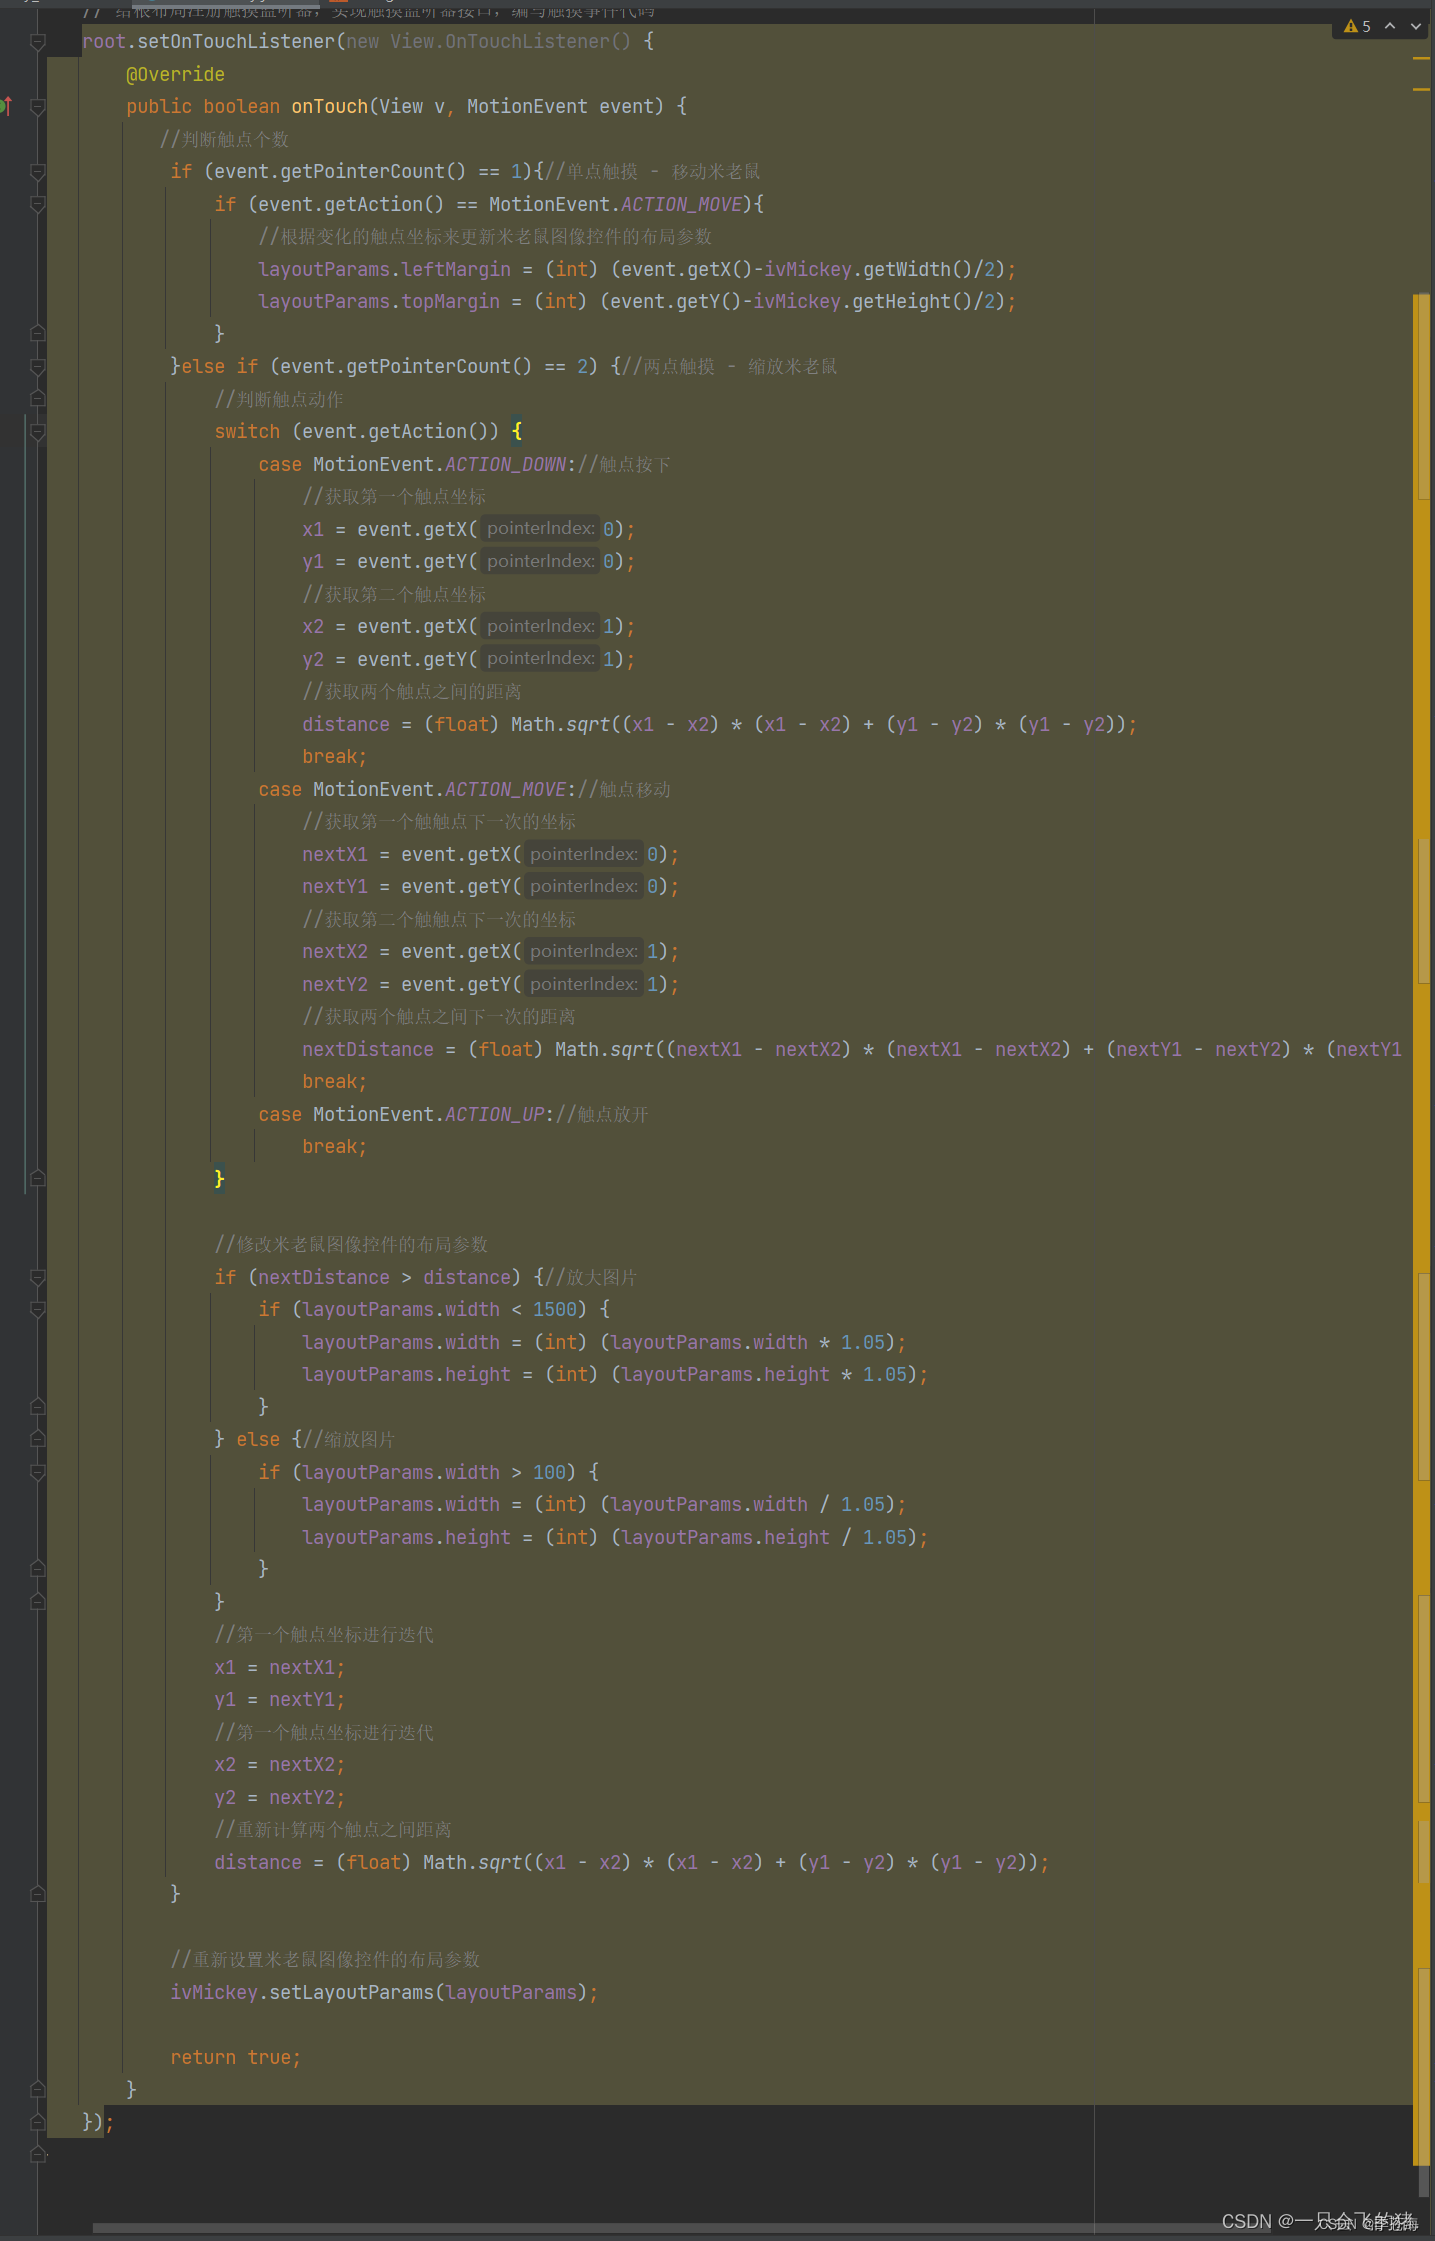
Task: Jump to previous highlighted error with up arrow
Action: (1390, 27)
